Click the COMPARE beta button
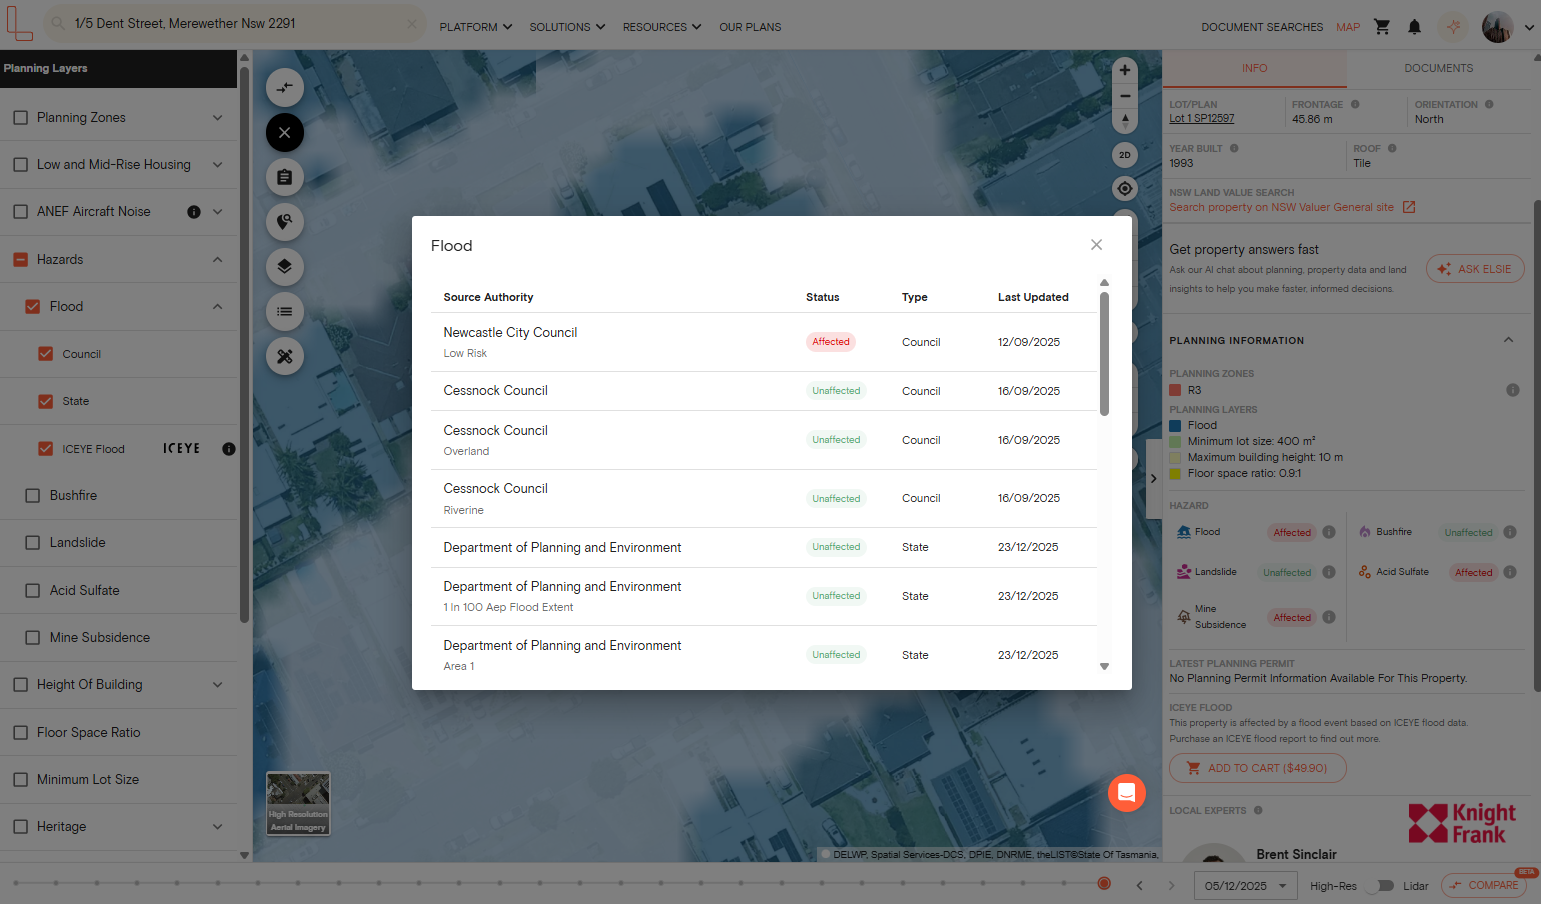Image resolution: width=1541 pixels, height=904 pixels. tap(1484, 886)
